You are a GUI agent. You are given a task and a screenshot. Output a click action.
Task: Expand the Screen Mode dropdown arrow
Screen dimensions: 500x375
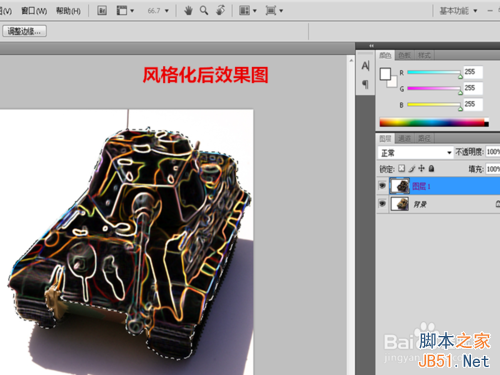(x=281, y=11)
